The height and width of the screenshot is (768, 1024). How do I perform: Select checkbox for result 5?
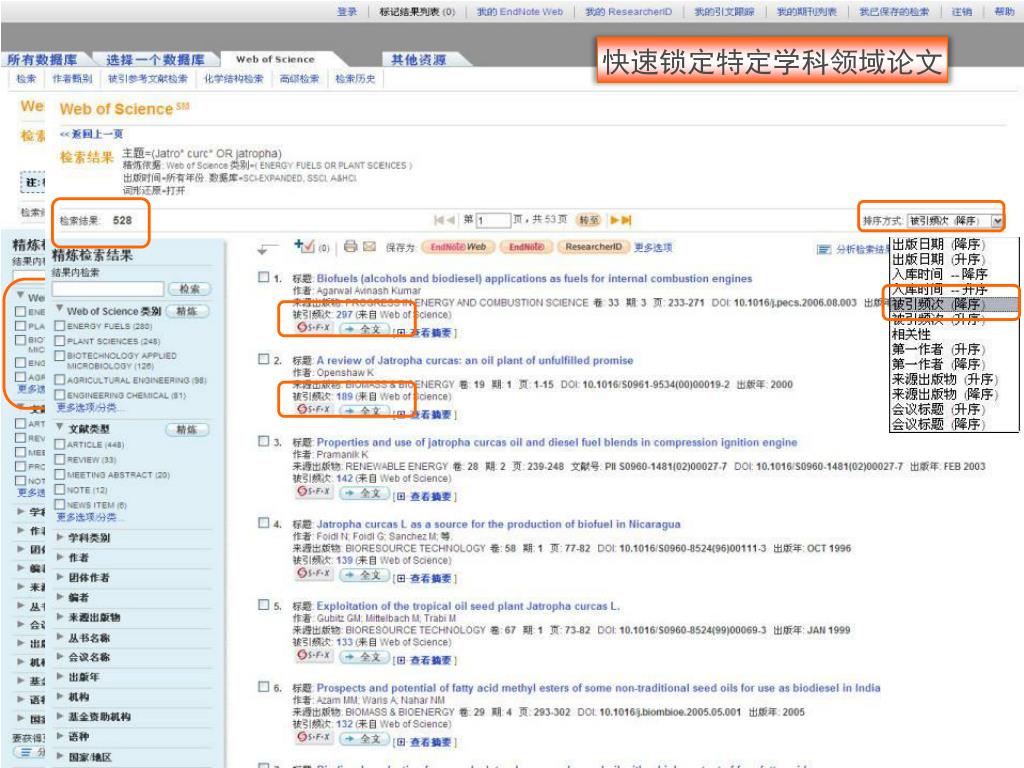click(263, 605)
